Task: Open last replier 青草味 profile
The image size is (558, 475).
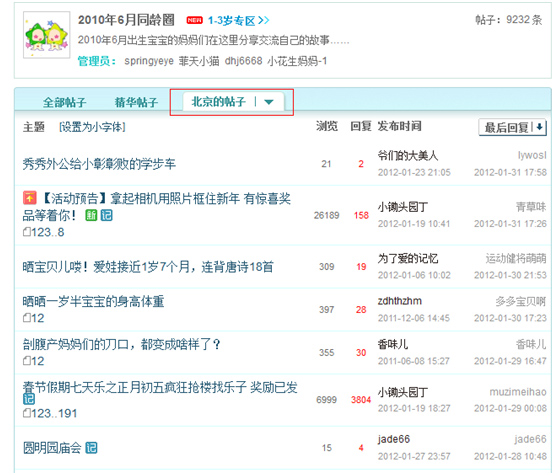Action: click(x=531, y=207)
